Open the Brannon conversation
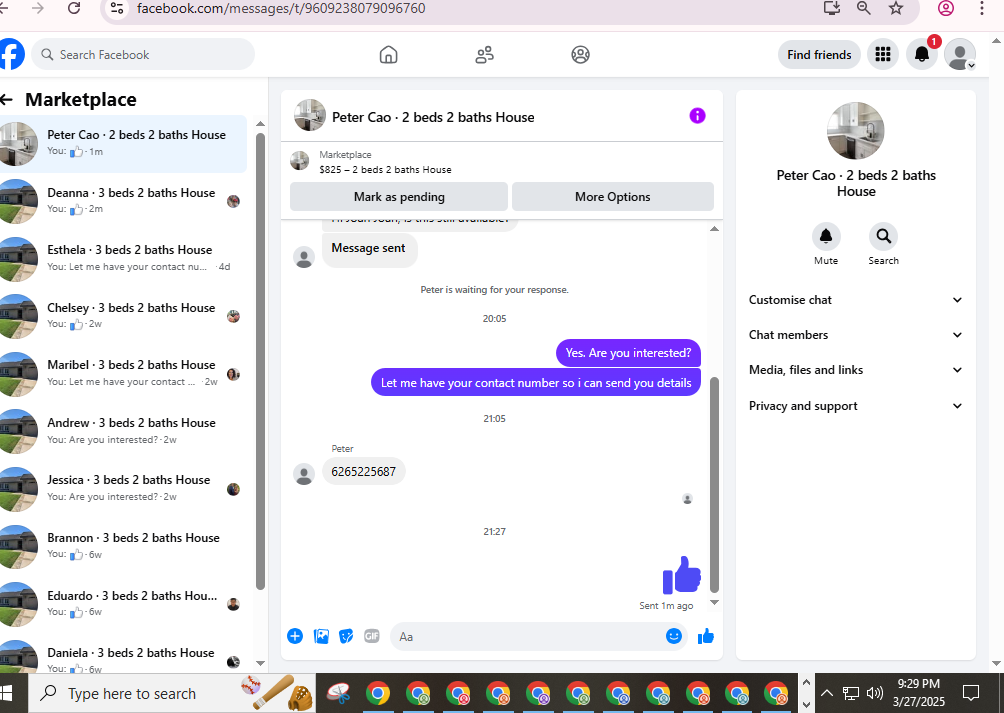 tap(123, 547)
